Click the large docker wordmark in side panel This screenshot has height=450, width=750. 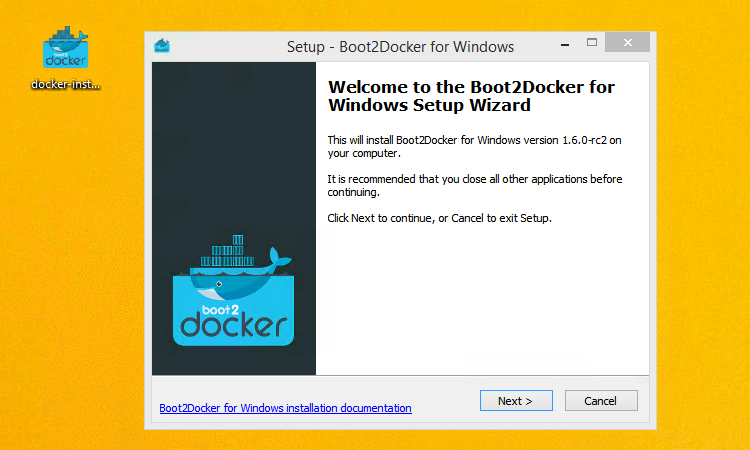coord(233,326)
